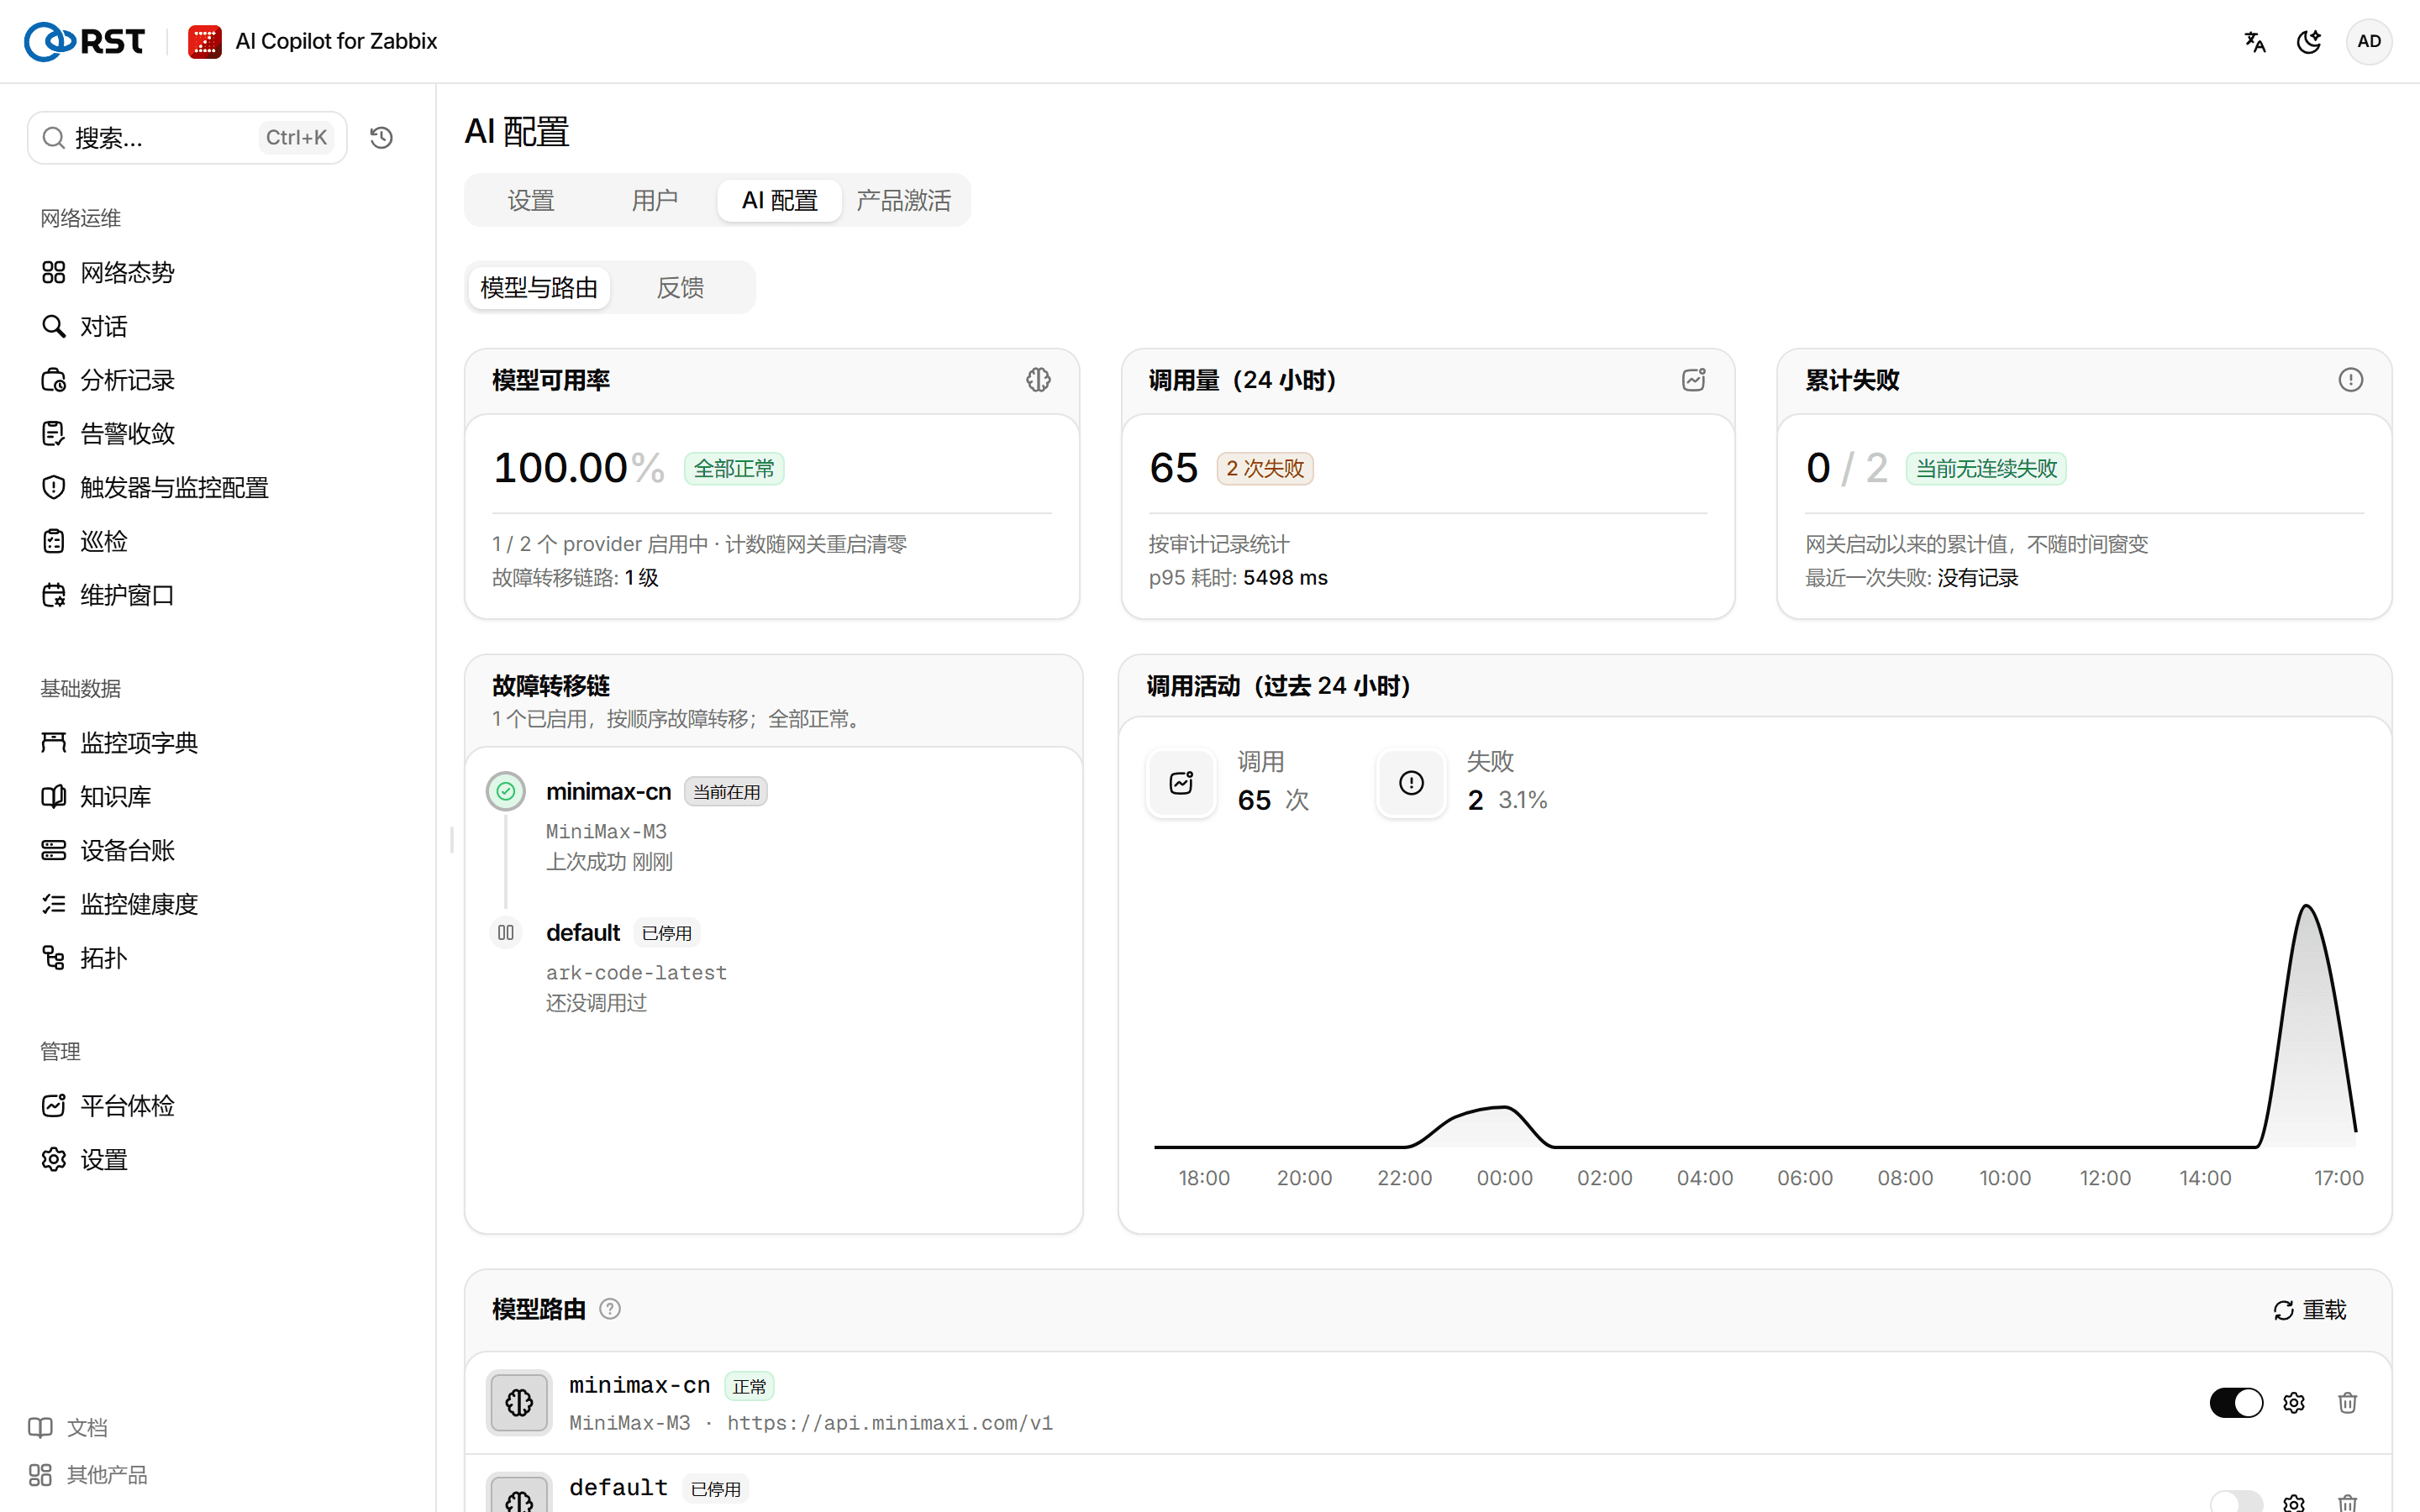2420x1512 pixels.
Task: Select the 模型与路由 sub-tab
Action: click(539, 288)
